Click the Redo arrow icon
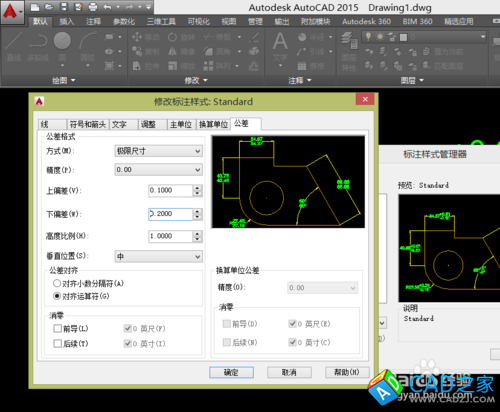The height and width of the screenshot is (412, 500). 129,7
